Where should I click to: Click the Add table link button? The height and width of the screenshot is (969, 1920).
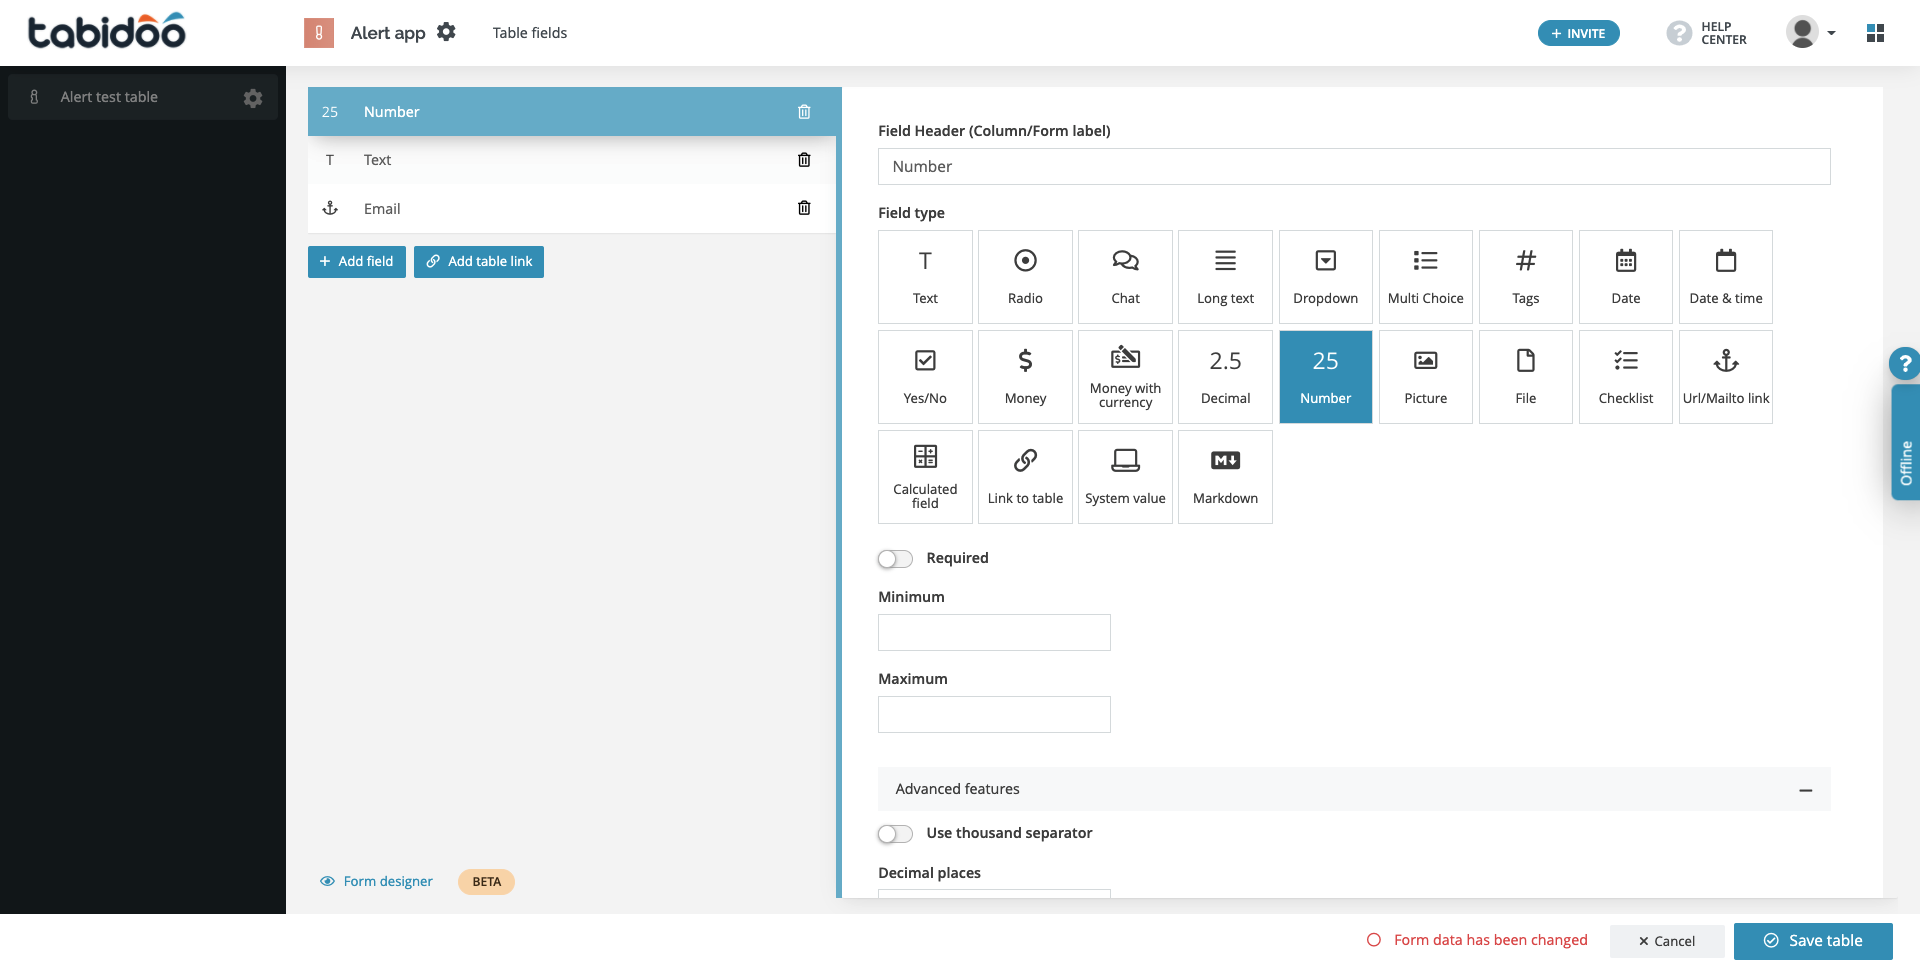tap(479, 262)
